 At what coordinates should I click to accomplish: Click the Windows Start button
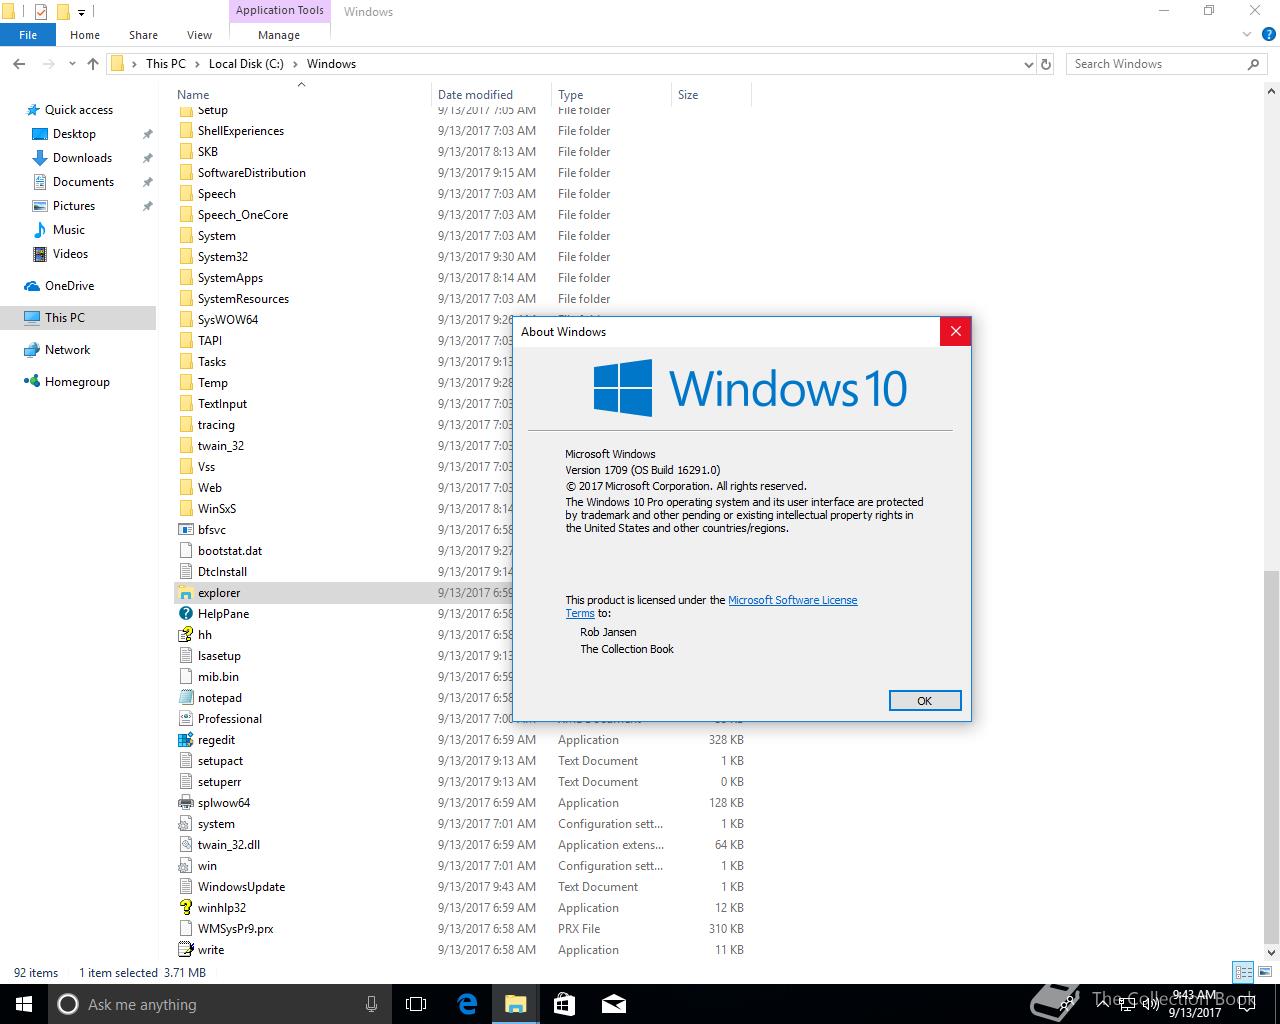coord(24,1004)
